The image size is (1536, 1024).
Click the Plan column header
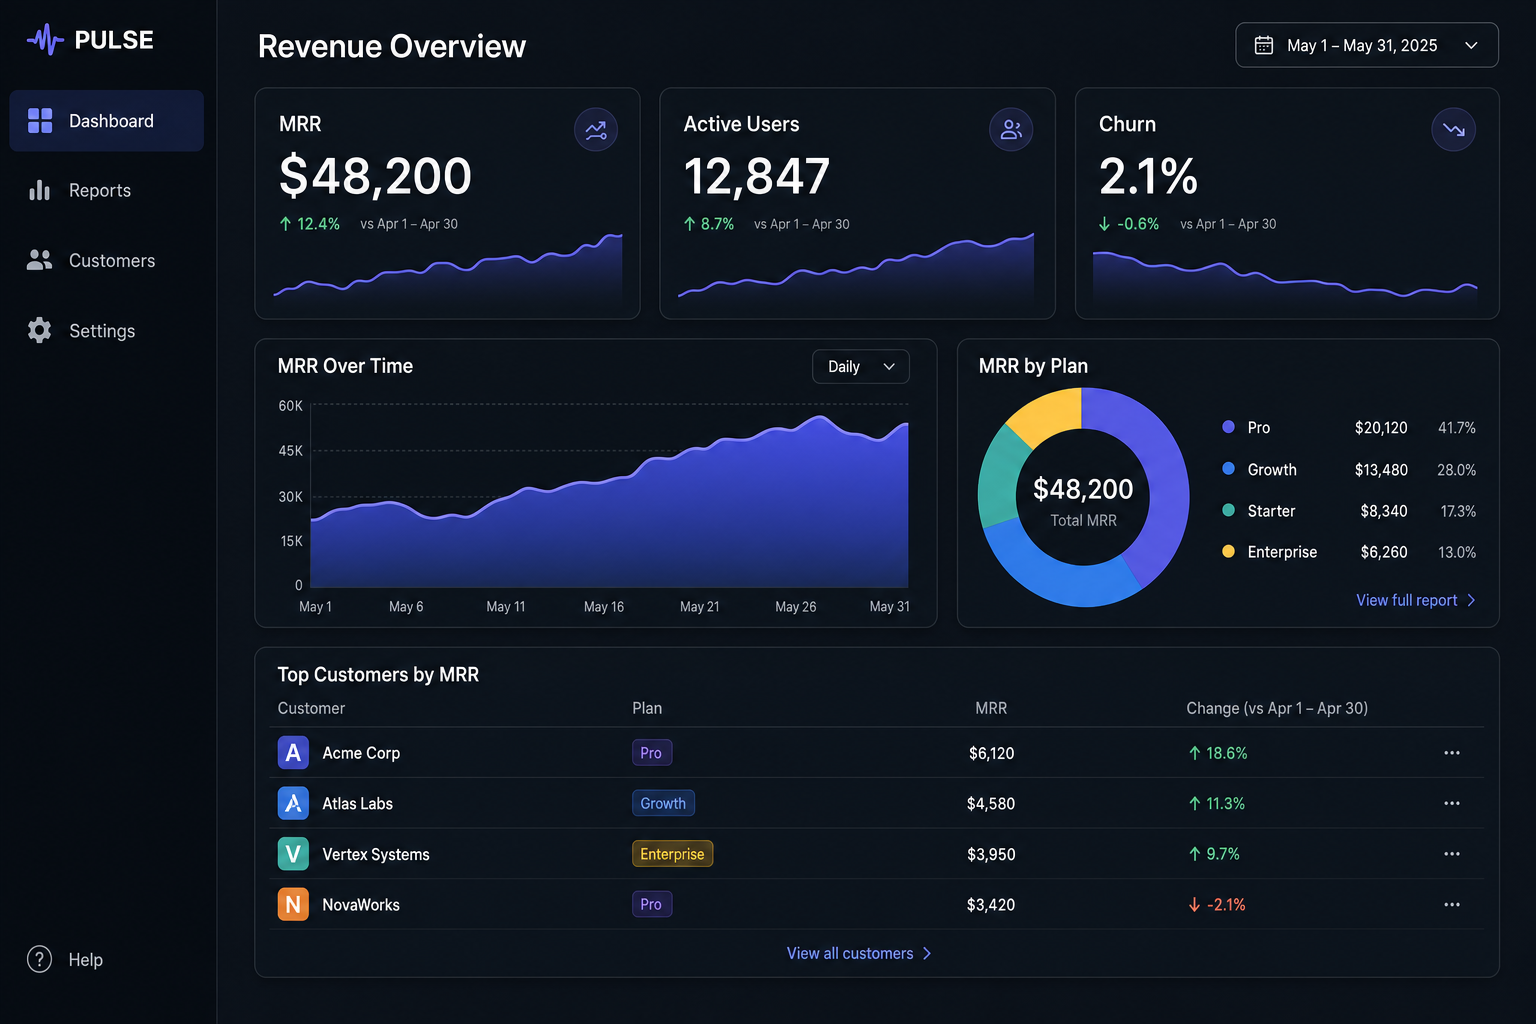click(647, 708)
